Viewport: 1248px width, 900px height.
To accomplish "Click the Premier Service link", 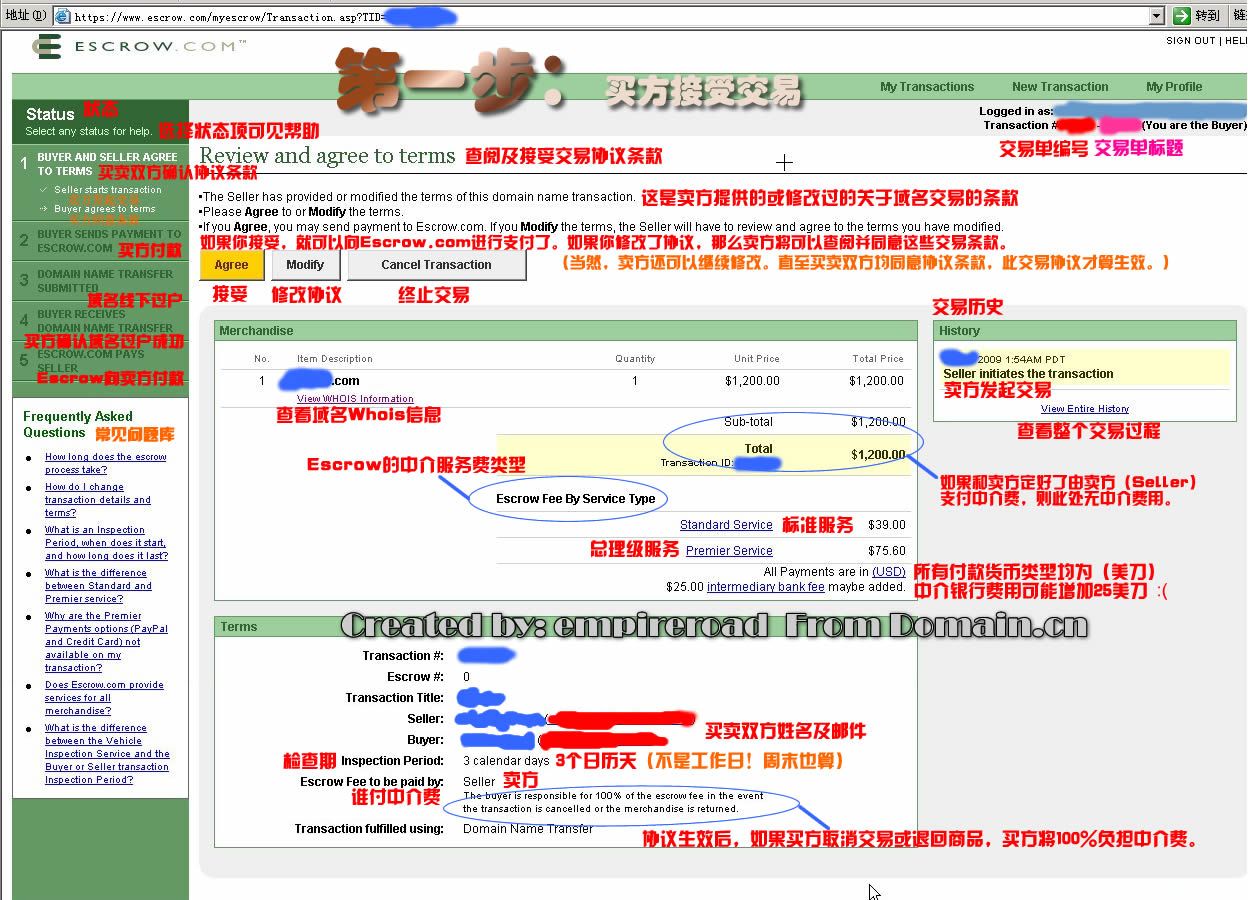I will pos(729,551).
